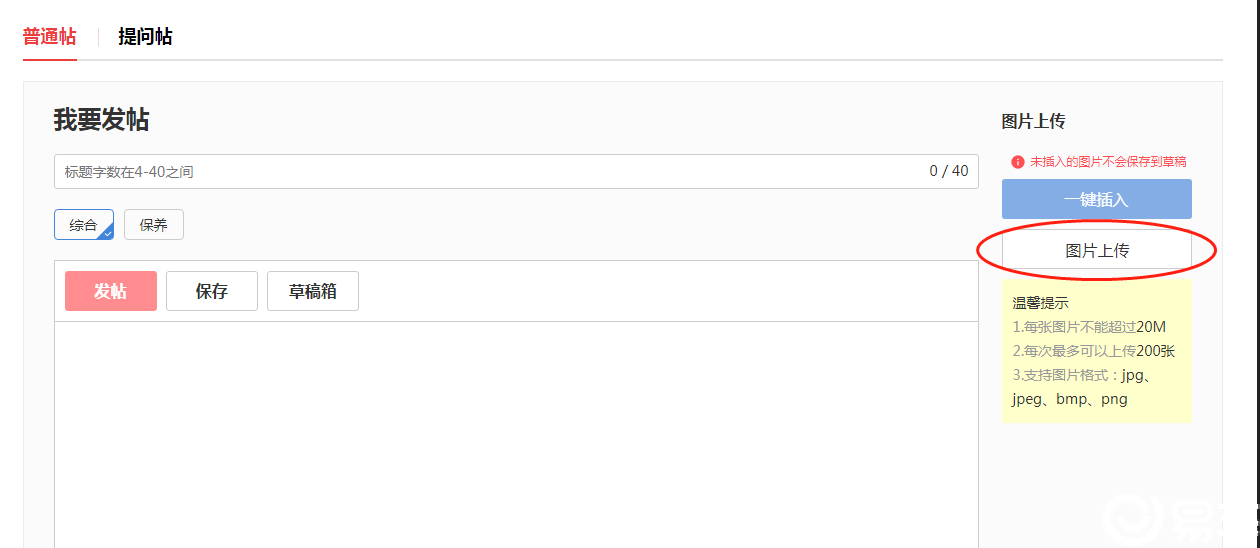The width and height of the screenshot is (1260, 548).
Task: Open the 提问帖 tab
Action: (x=145, y=37)
